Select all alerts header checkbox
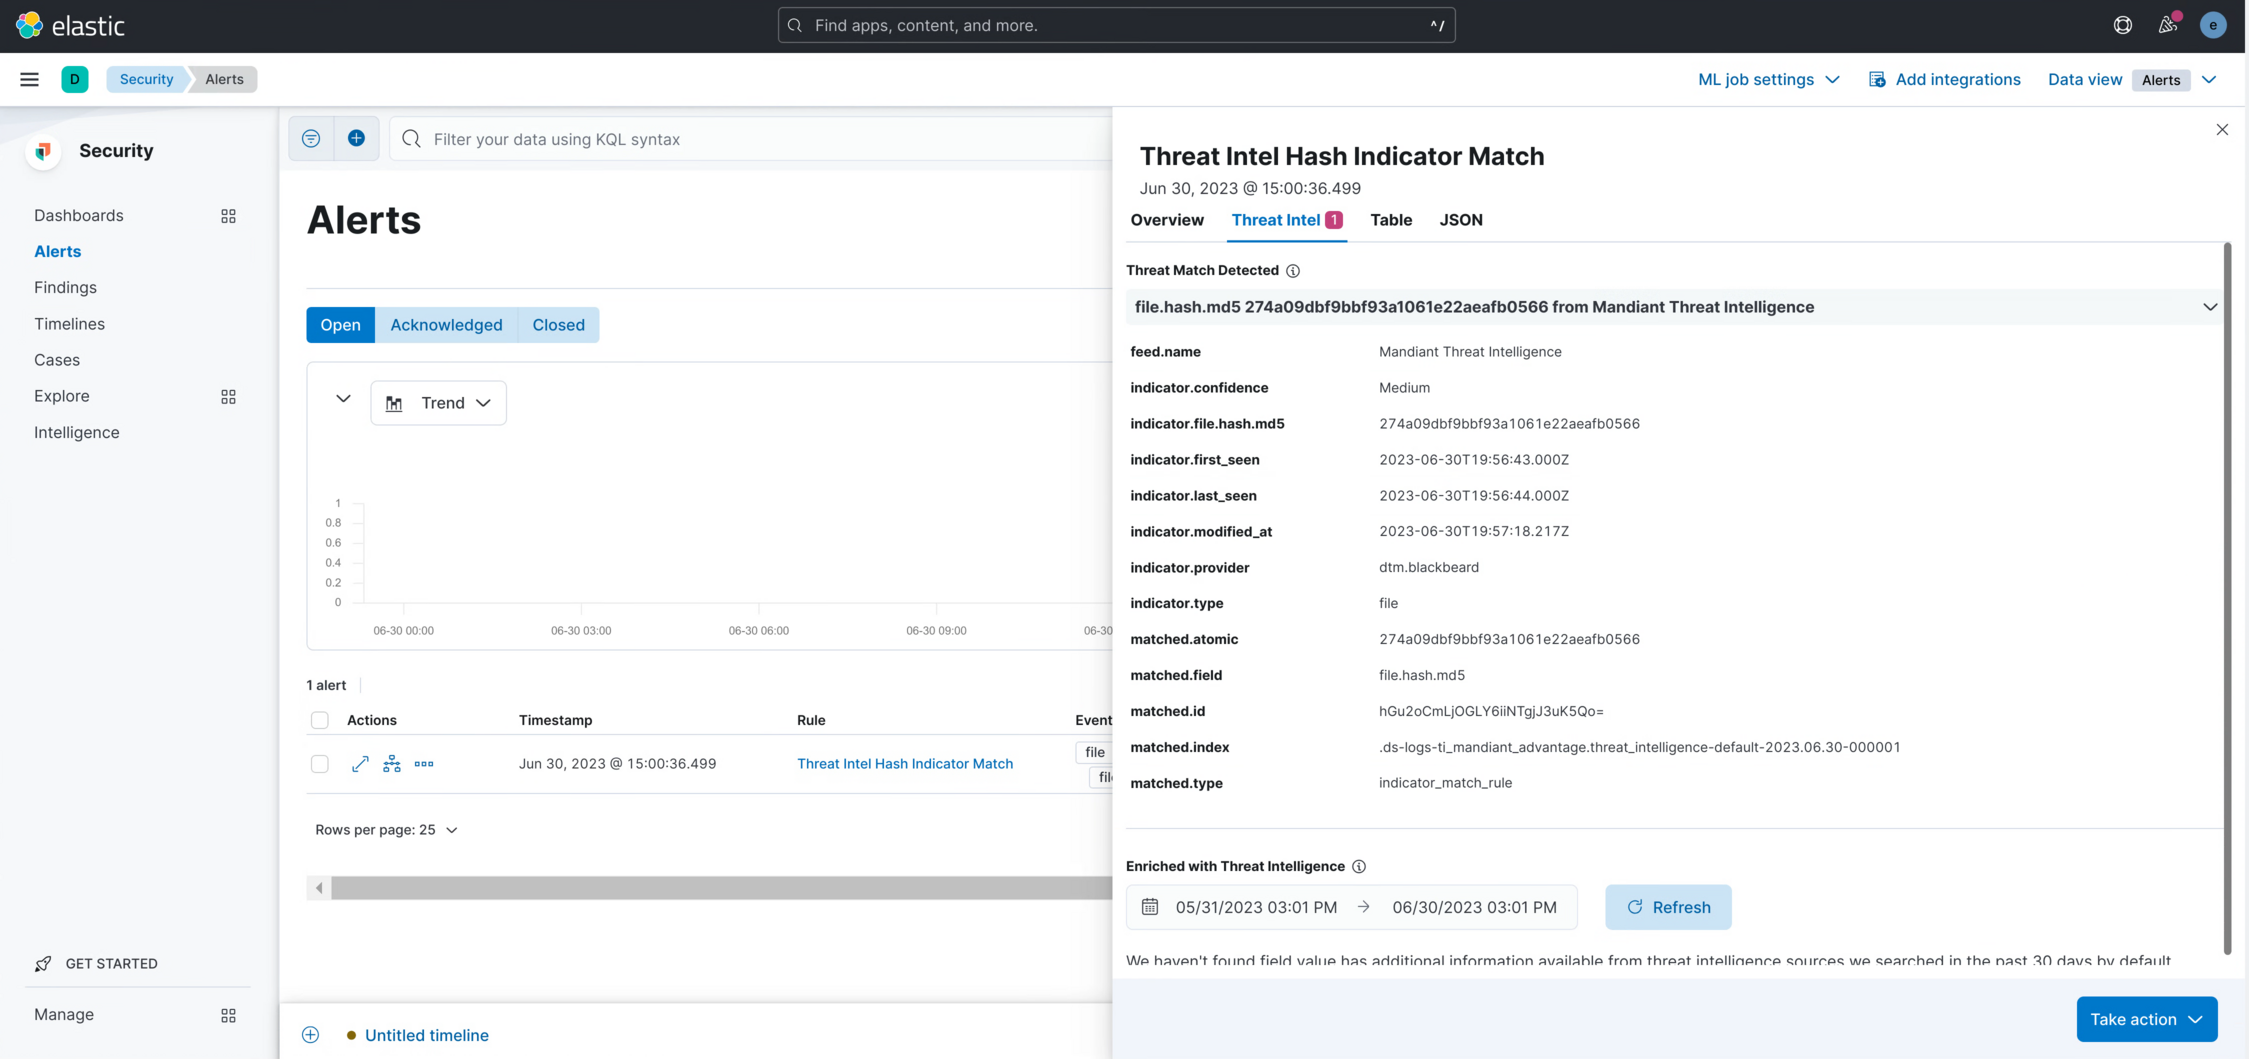 coord(320,720)
